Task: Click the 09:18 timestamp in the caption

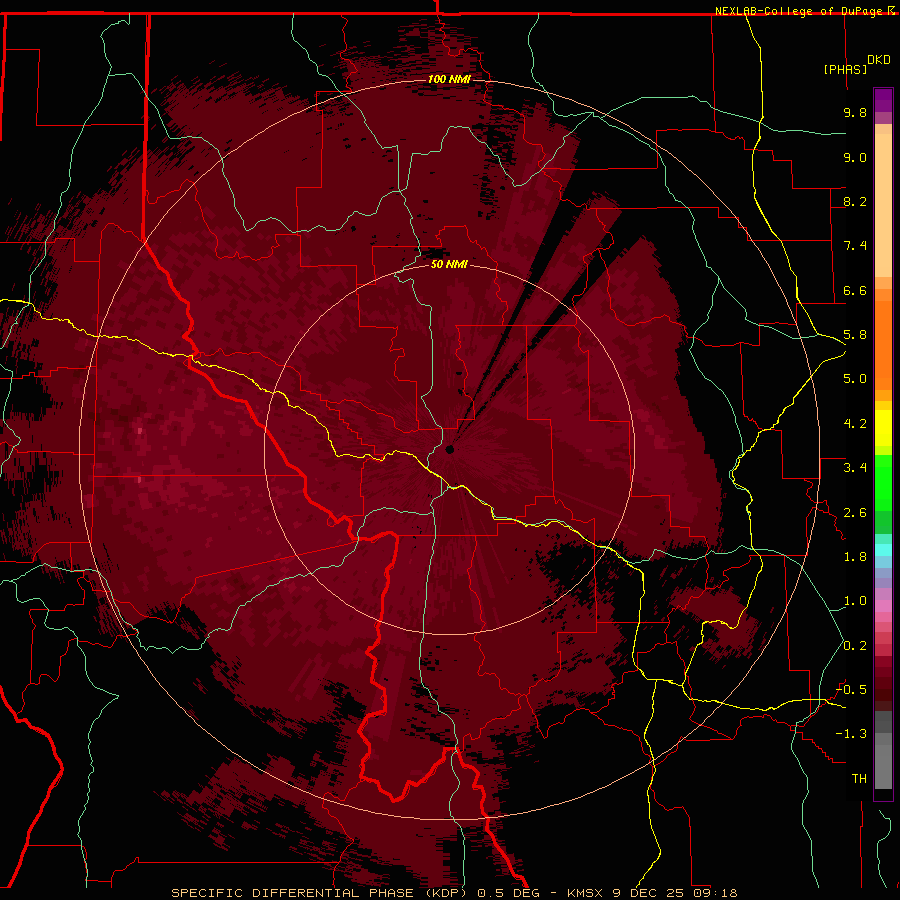Action: click(715, 893)
